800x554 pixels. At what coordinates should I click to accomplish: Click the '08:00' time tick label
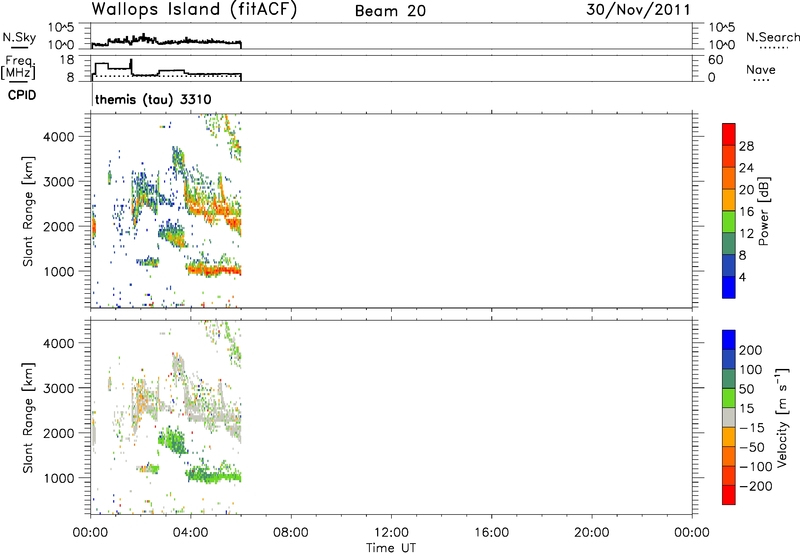291,533
